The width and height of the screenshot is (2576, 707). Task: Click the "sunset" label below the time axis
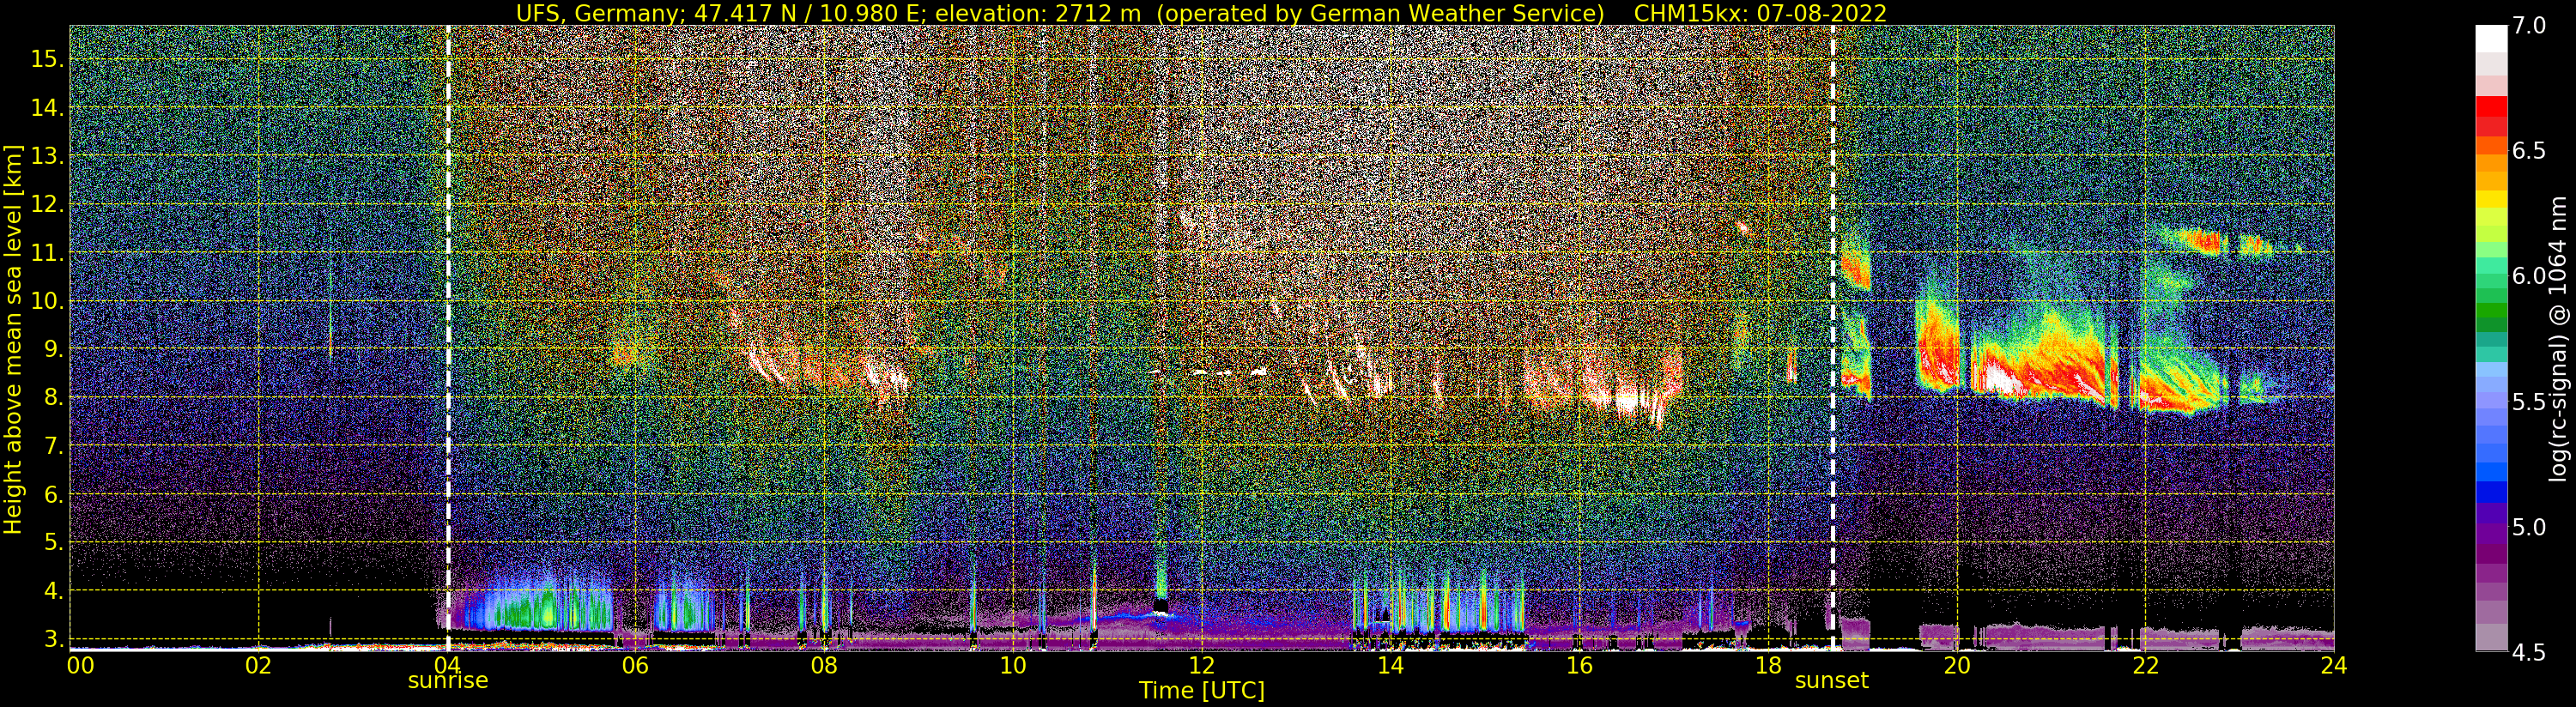click(1832, 681)
